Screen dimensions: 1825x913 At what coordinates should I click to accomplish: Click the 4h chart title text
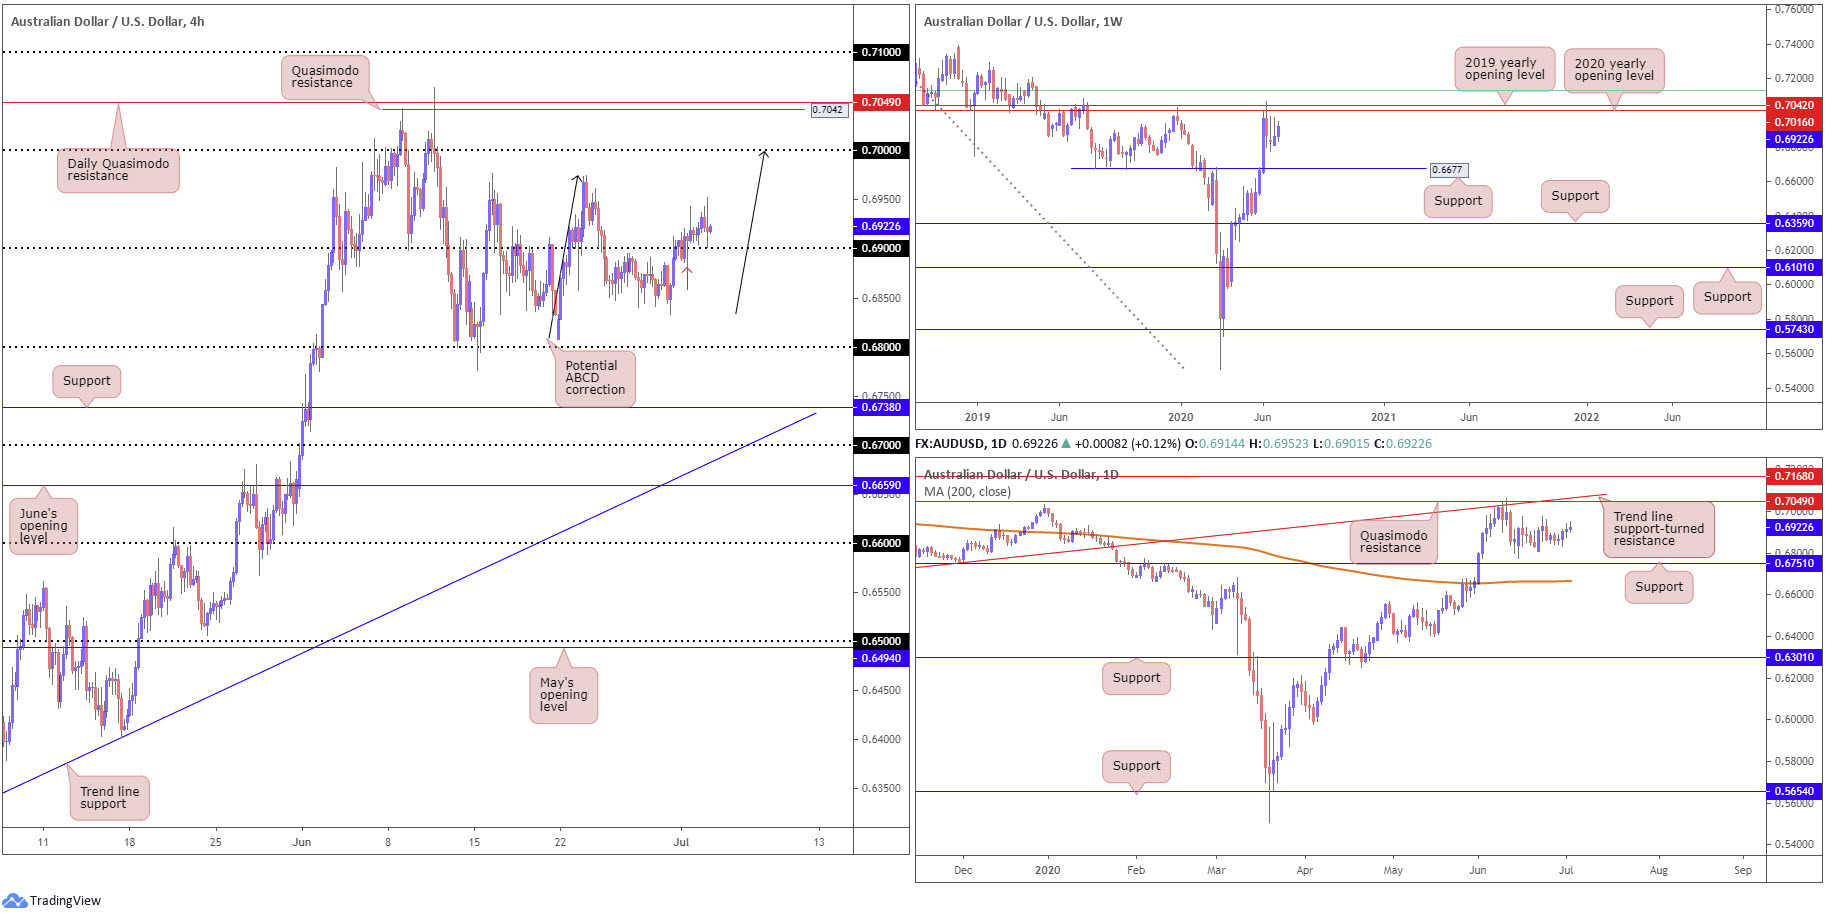[x=107, y=21]
